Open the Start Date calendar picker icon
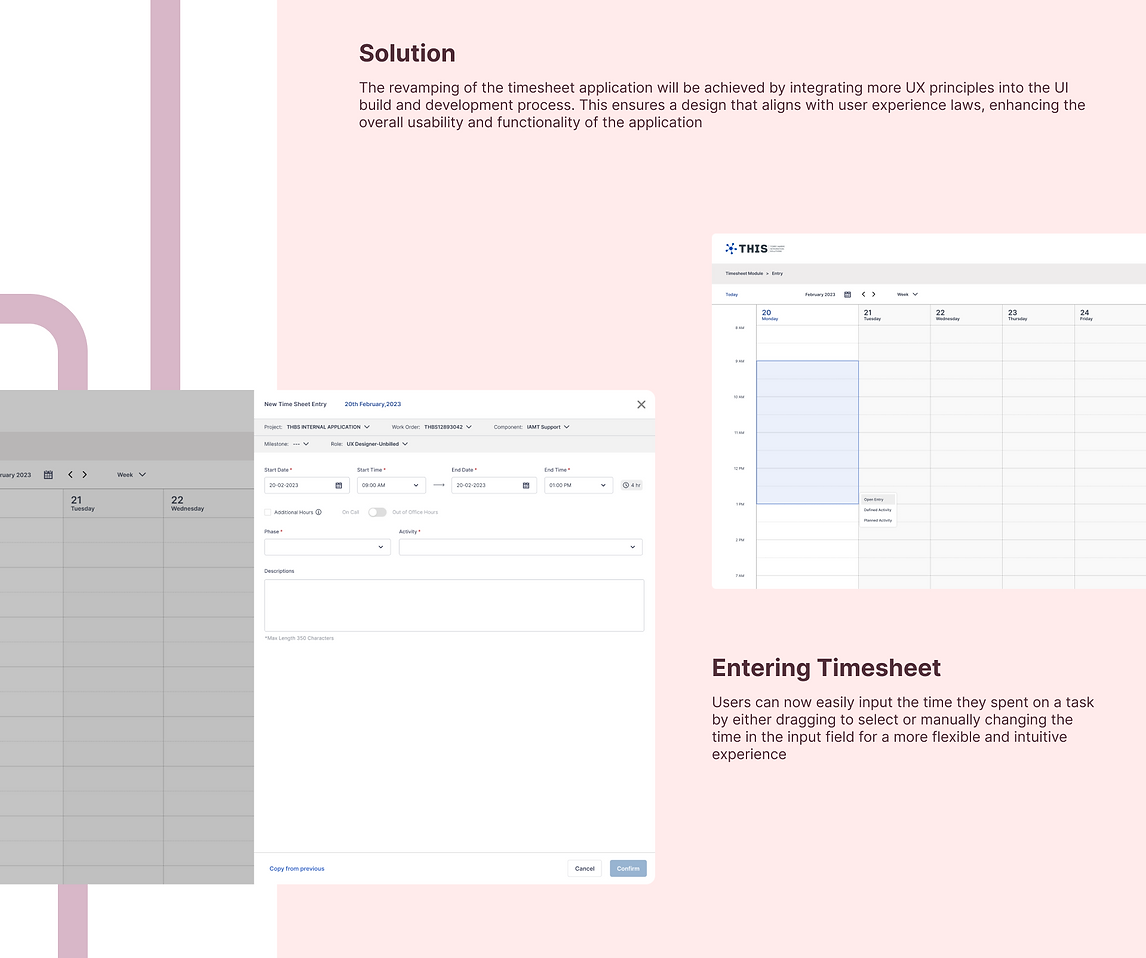The image size is (1146, 958). (338, 485)
